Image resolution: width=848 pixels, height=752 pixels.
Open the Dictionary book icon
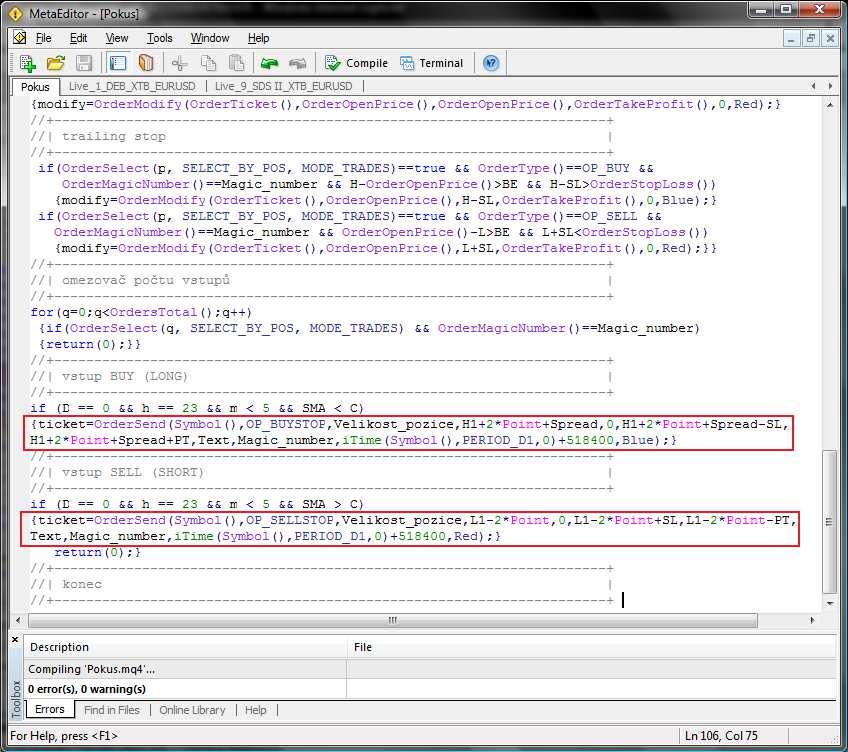(145, 63)
